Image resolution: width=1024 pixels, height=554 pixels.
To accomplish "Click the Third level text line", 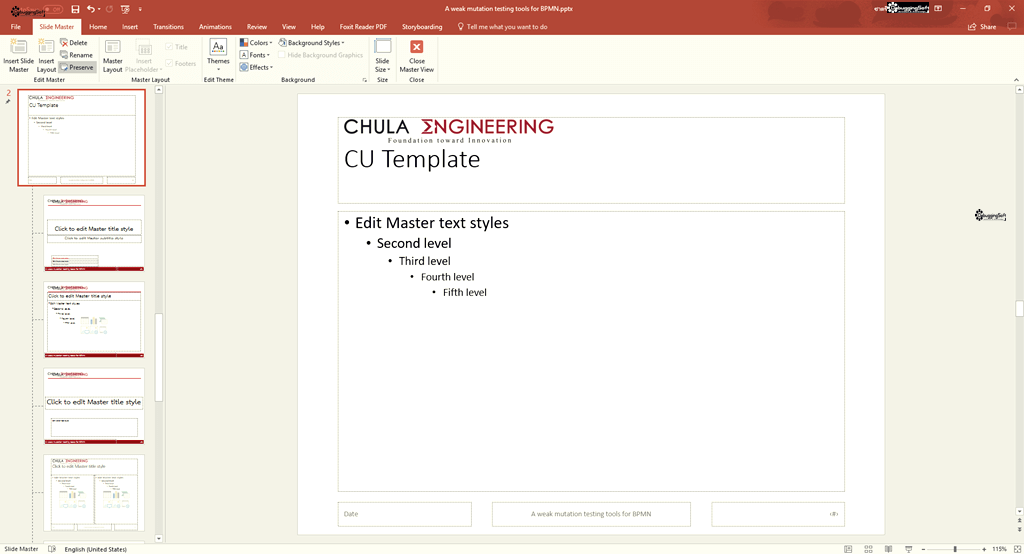I will tap(424, 261).
